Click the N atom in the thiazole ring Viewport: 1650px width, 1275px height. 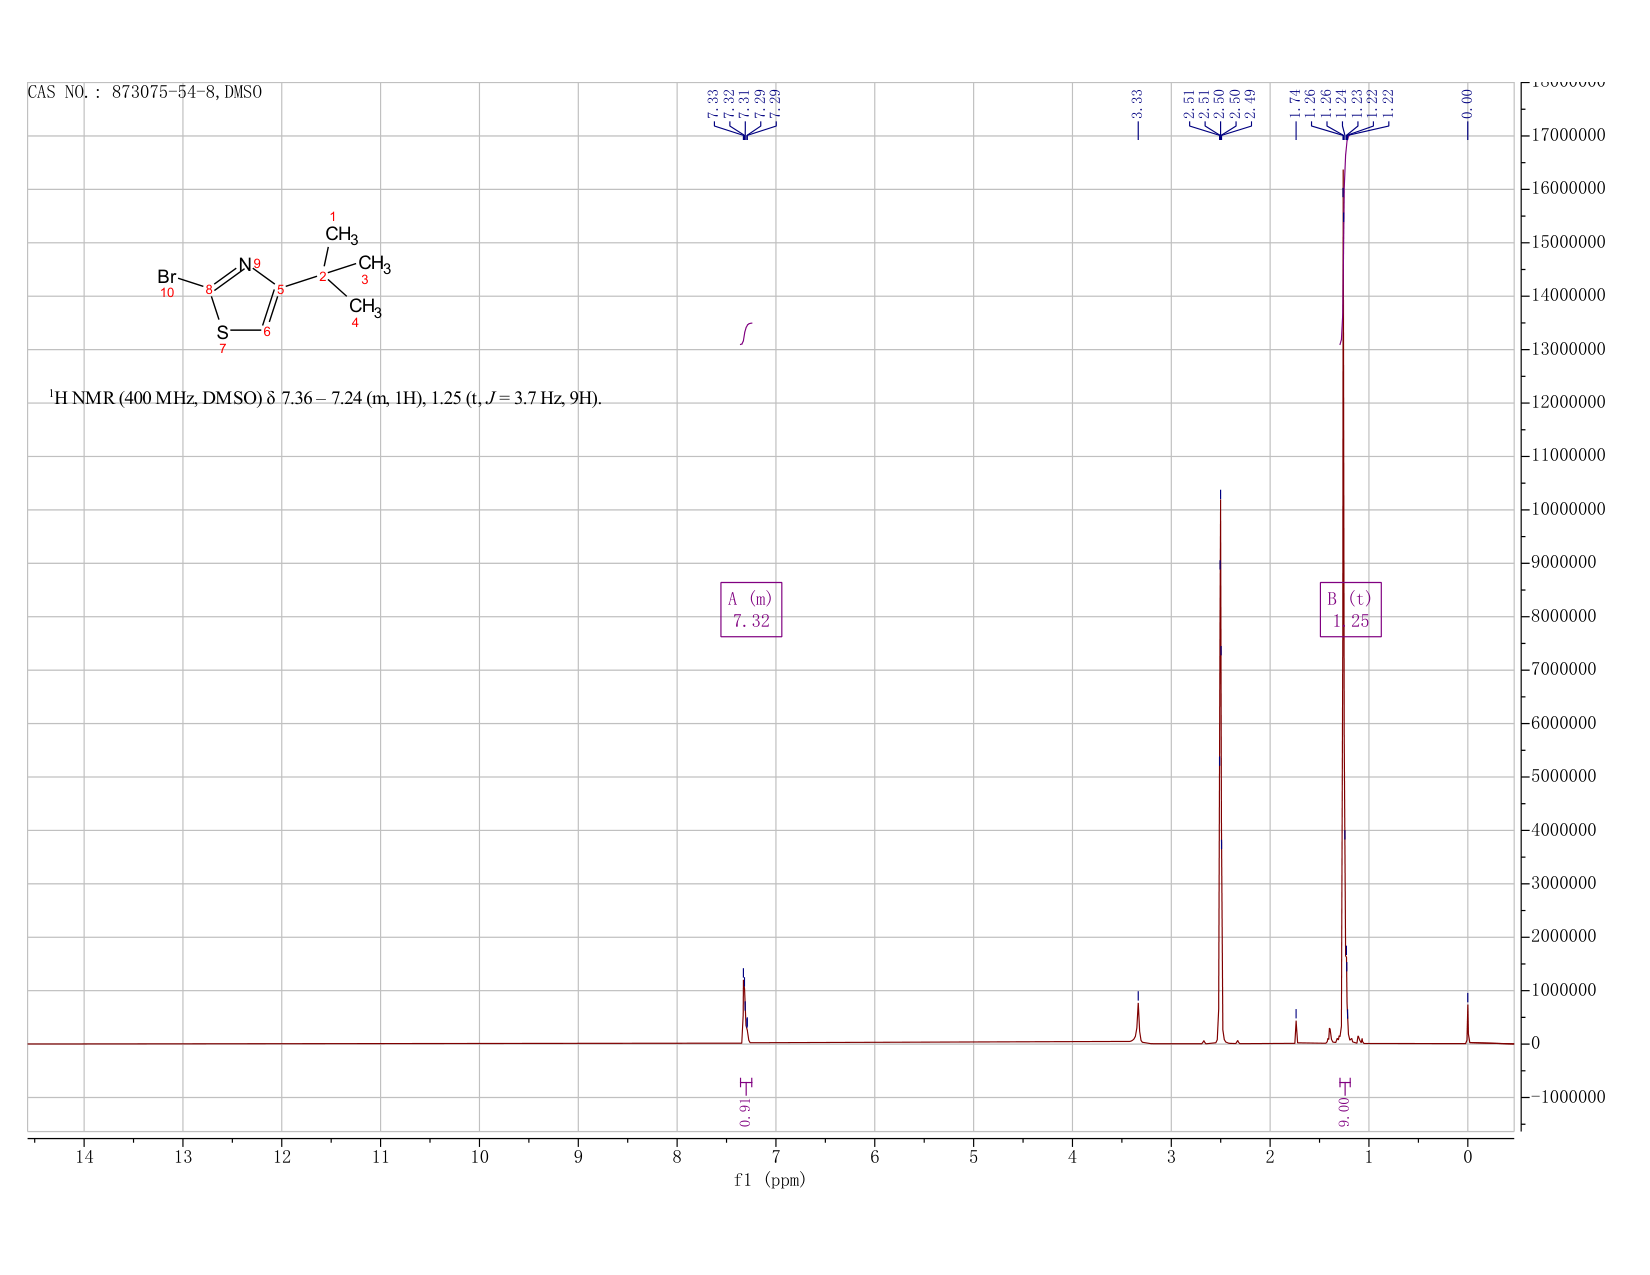pos(245,265)
